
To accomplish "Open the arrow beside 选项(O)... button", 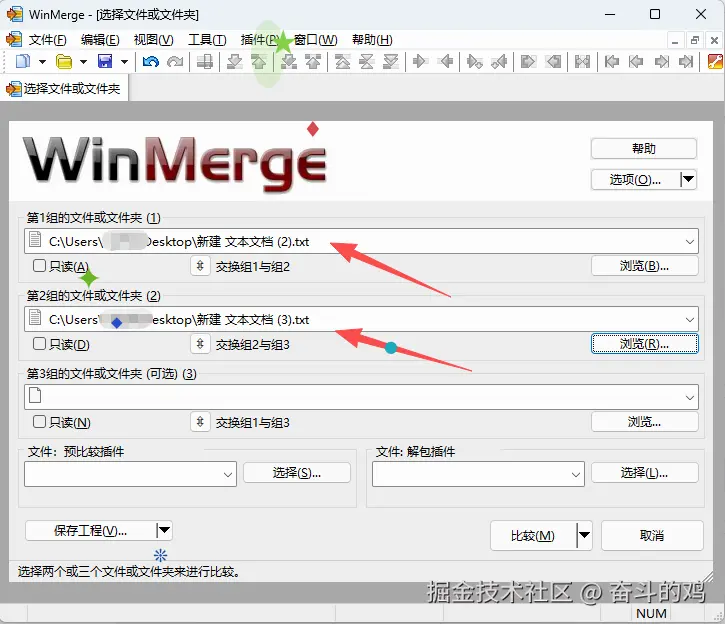I will pyautogui.click(x=688, y=179).
